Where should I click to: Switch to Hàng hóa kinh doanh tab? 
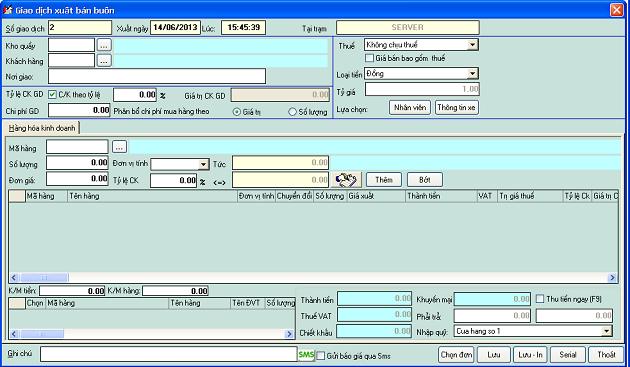(x=42, y=128)
